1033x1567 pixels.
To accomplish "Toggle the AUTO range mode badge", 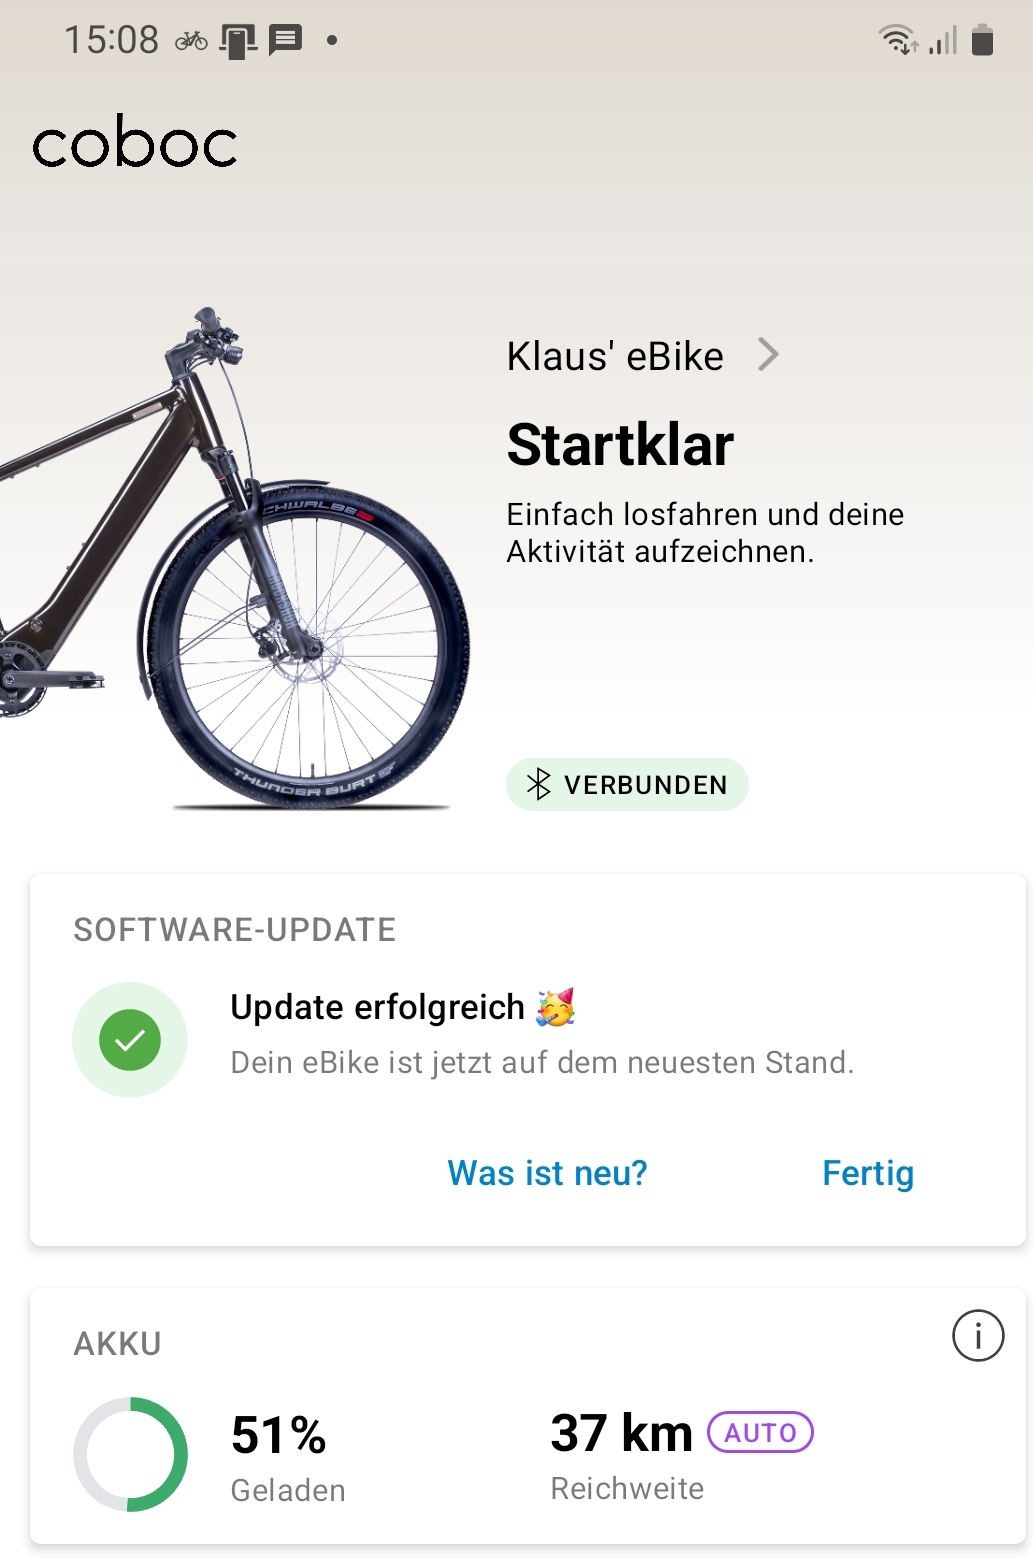I will click(760, 1432).
